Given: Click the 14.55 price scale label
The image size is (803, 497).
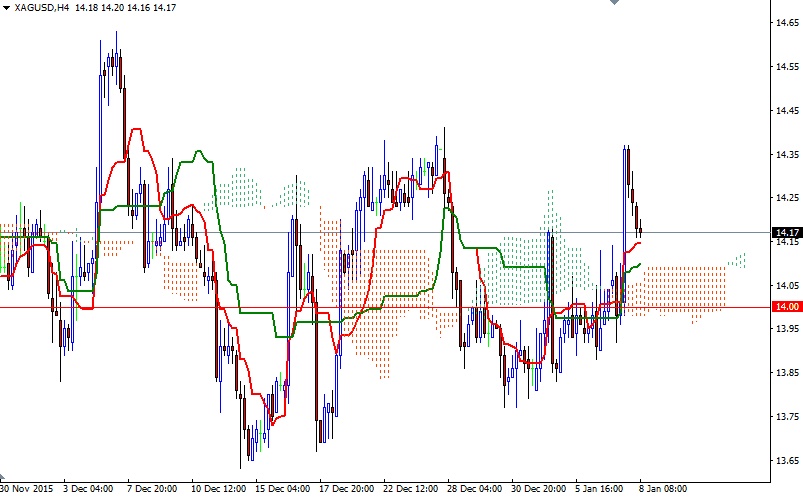Looking at the screenshot, I should [787, 67].
